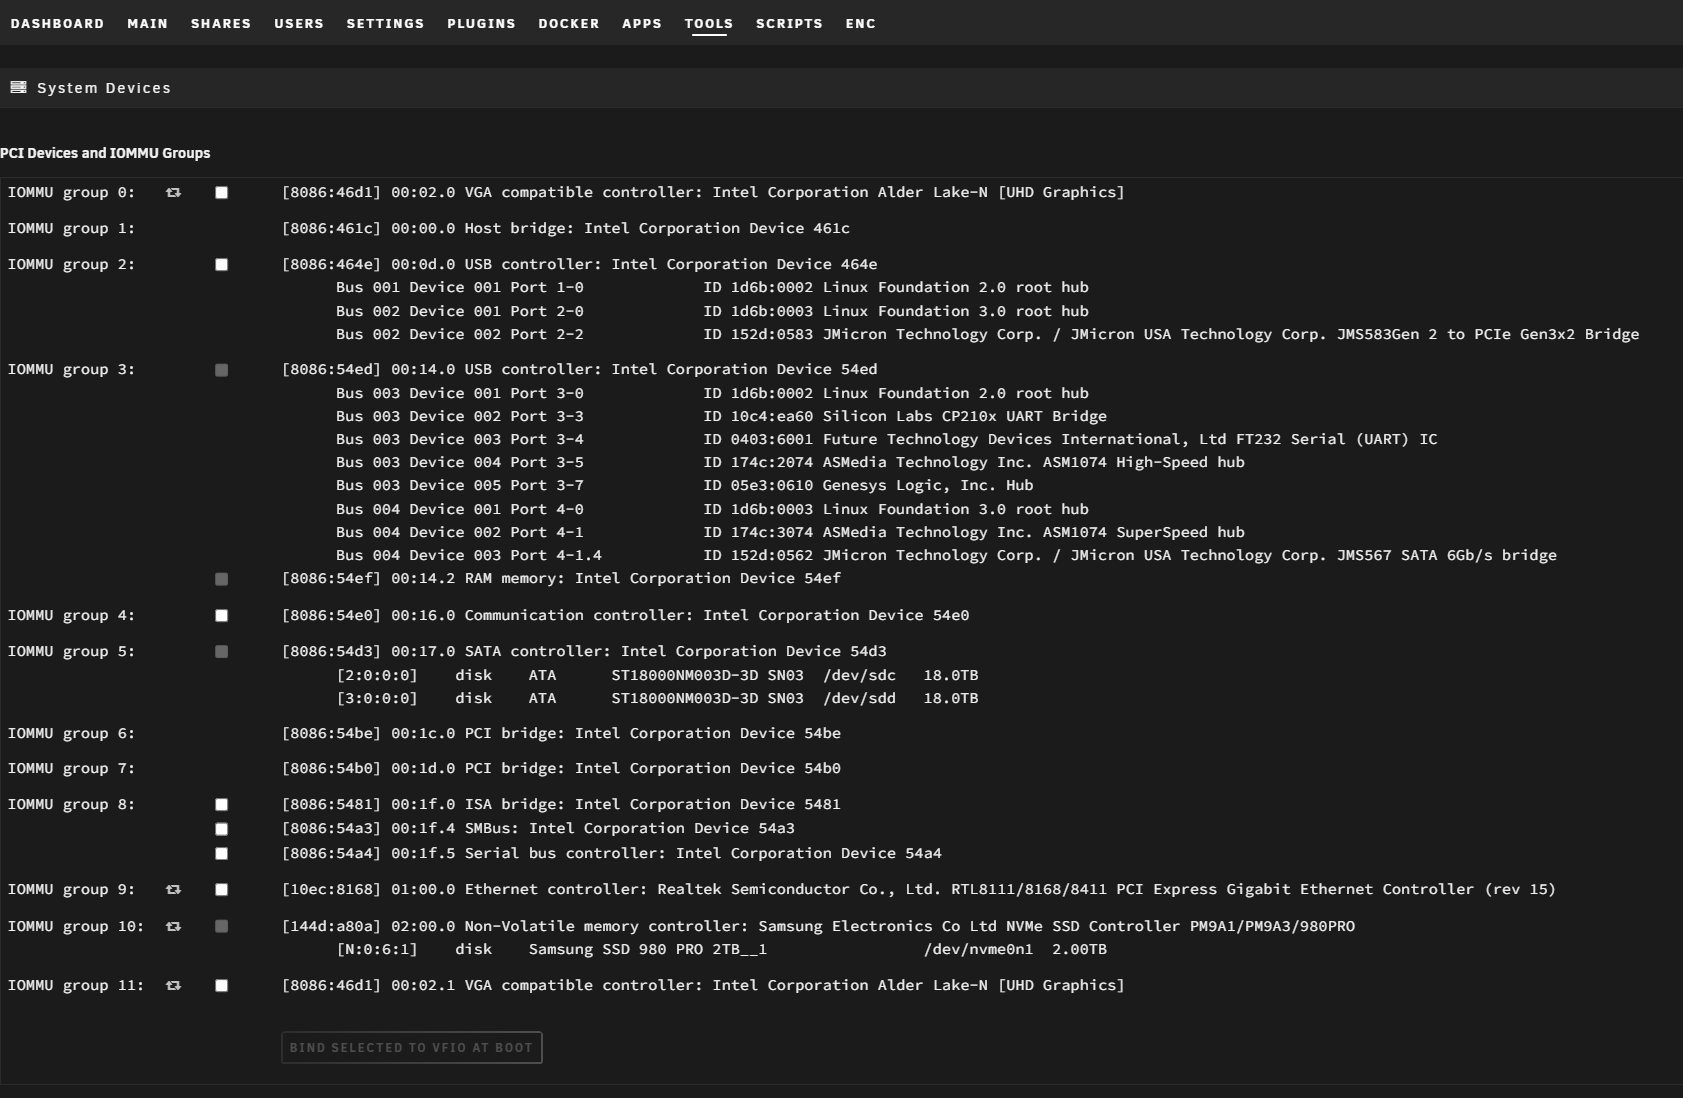
Task: Click the disabled SATA controller 00:17.0 checkbox
Action: 222,652
